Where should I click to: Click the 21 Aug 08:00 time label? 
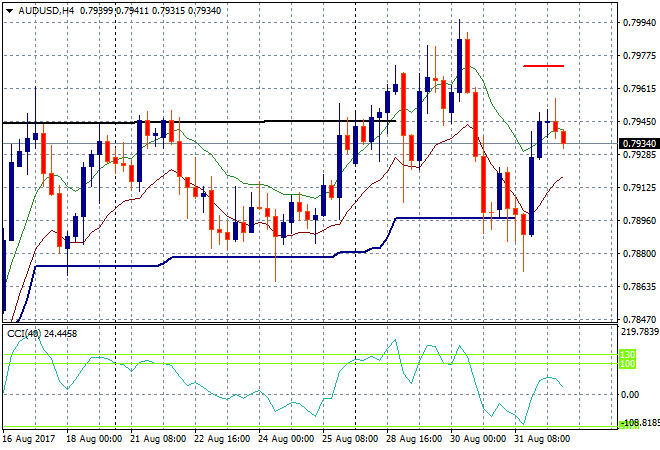coord(158,439)
